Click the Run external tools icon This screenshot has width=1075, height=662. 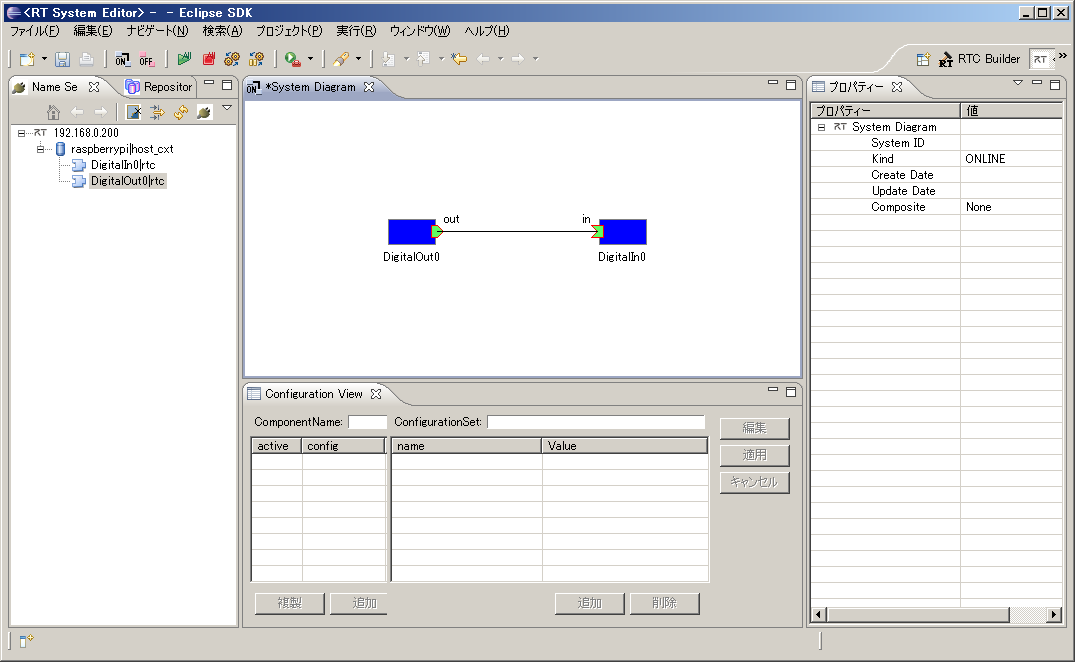tap(292, 60)
